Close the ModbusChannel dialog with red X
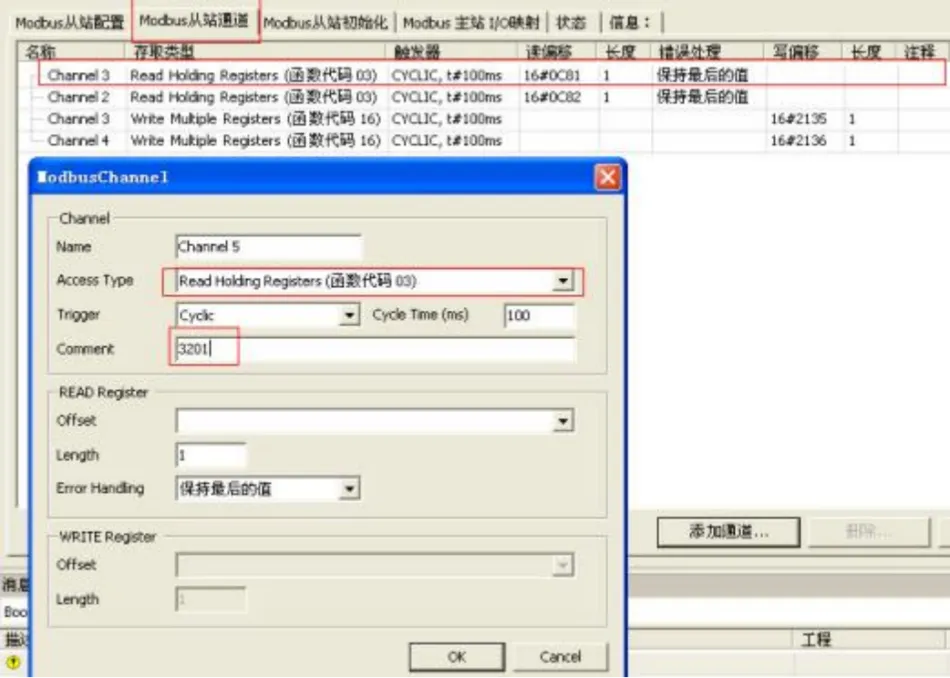 (x=607, y=178)
